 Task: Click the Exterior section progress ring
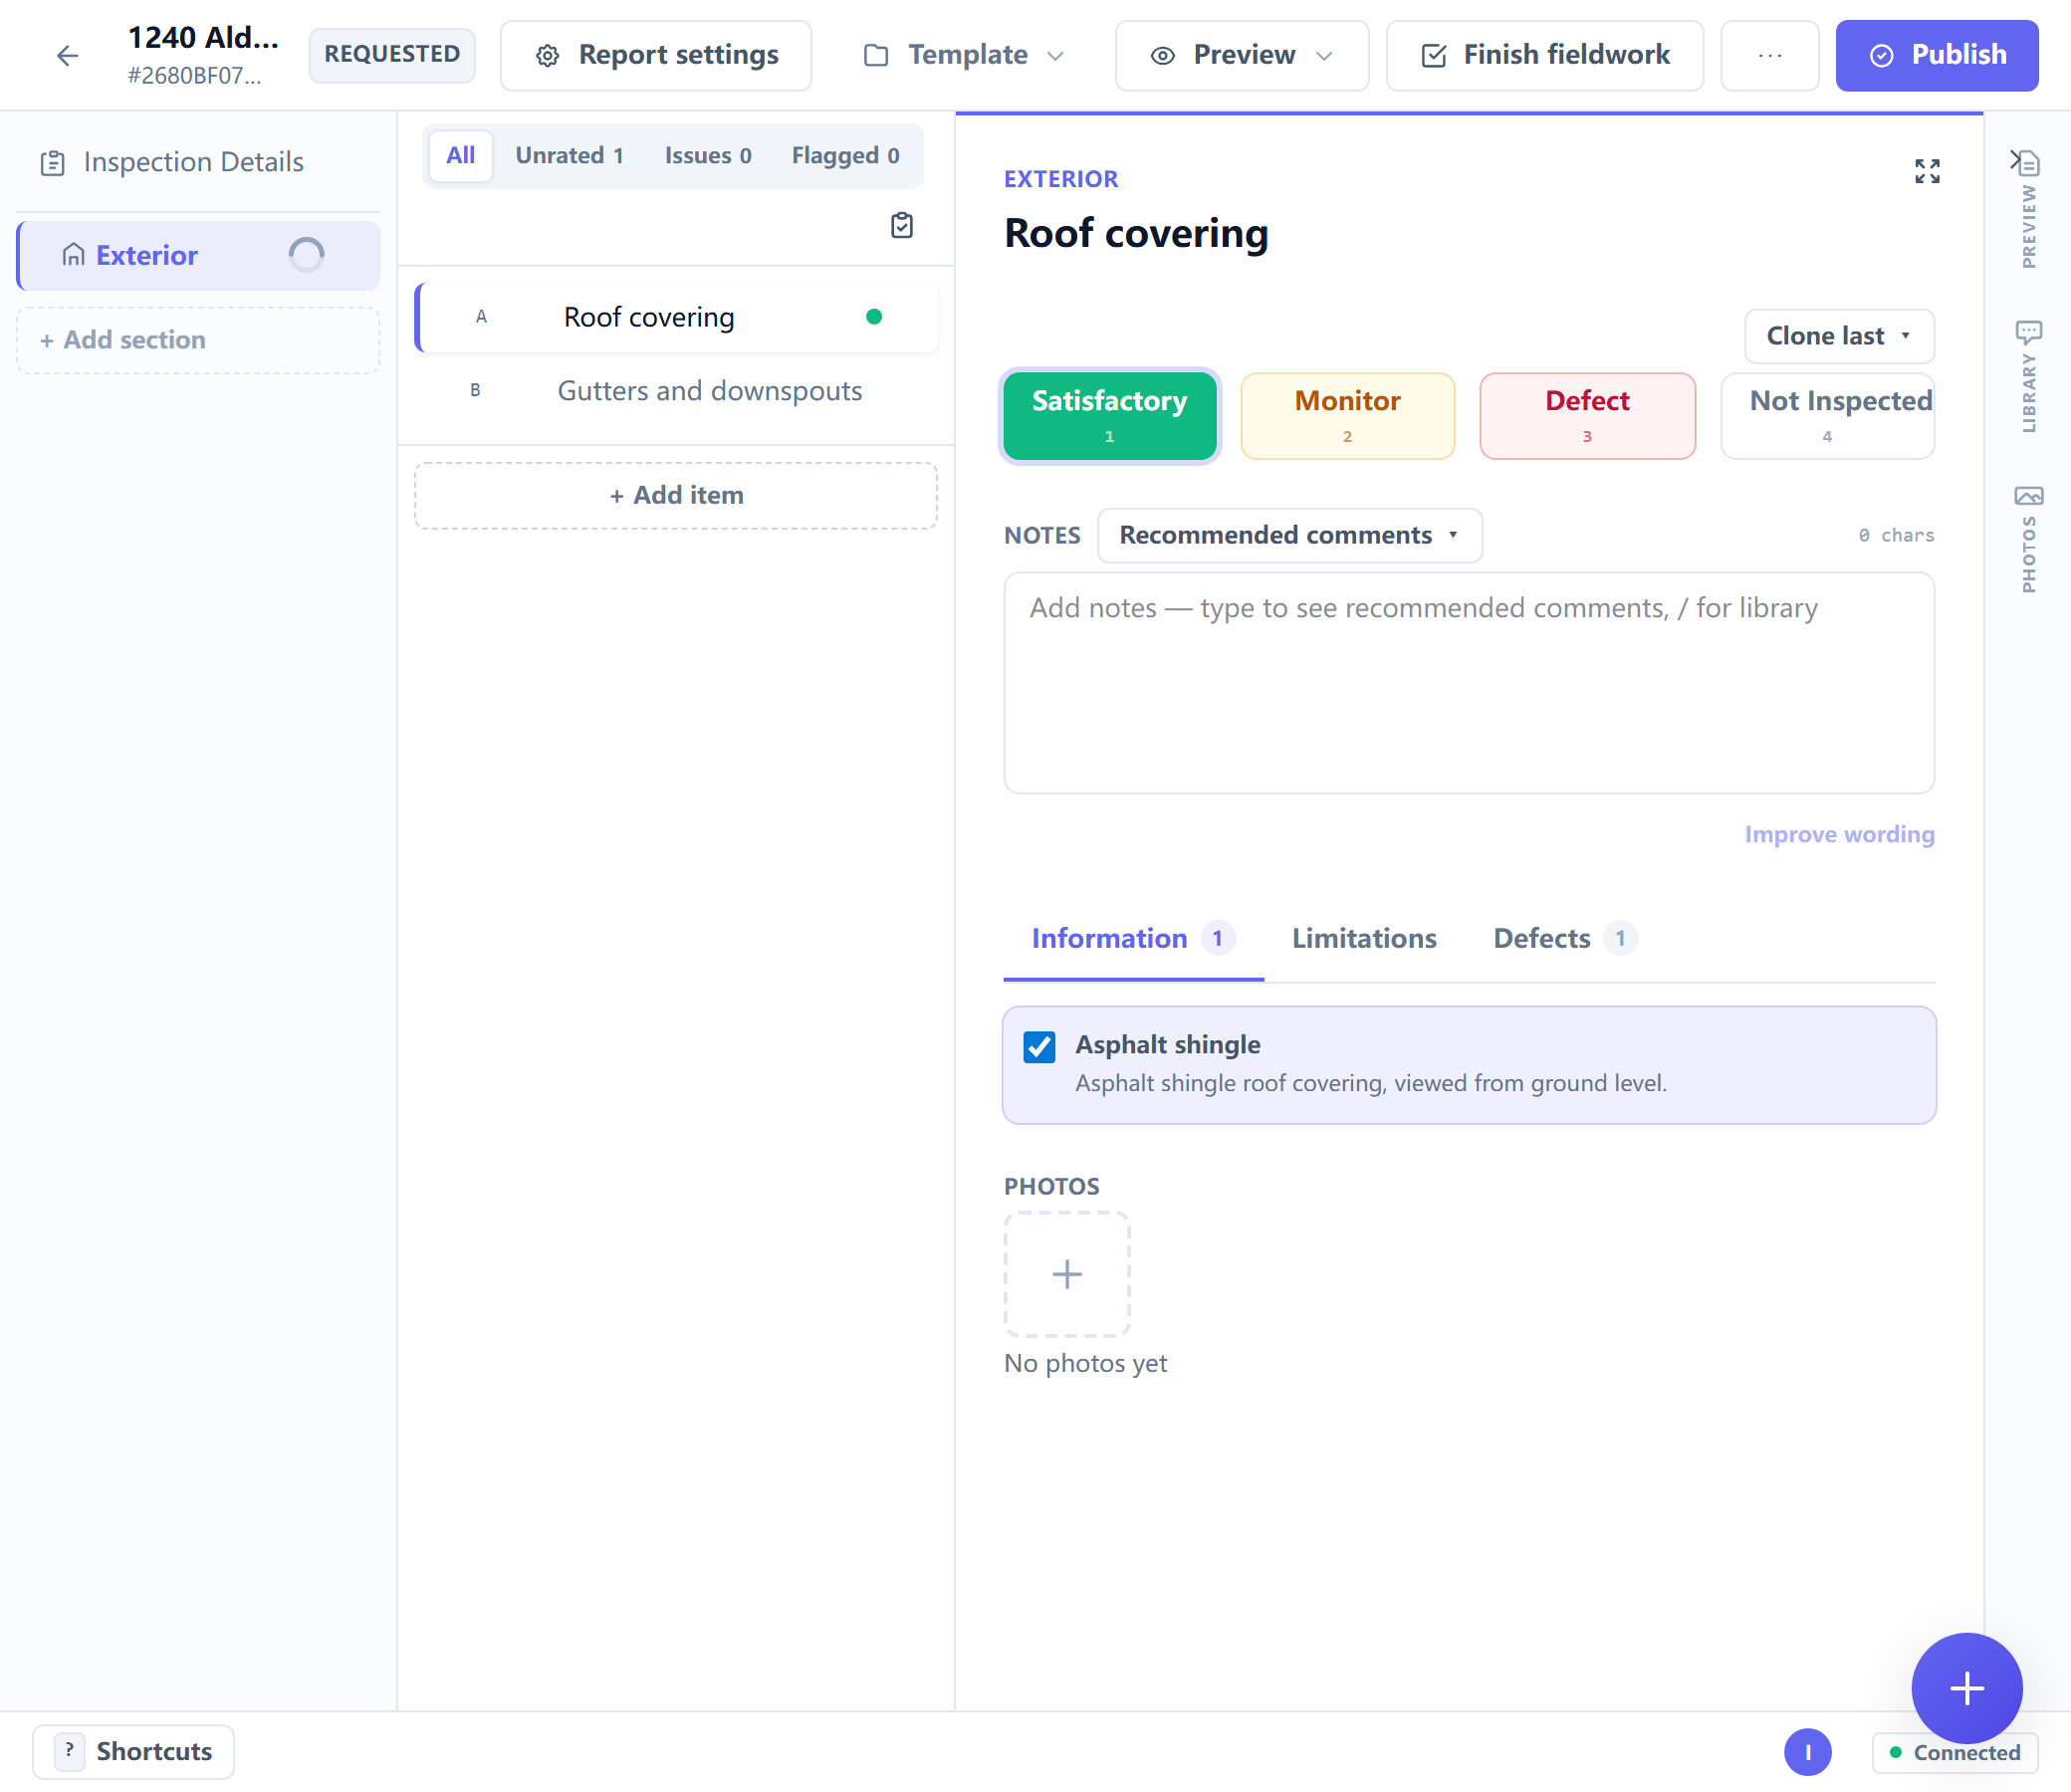coord(306,255)
